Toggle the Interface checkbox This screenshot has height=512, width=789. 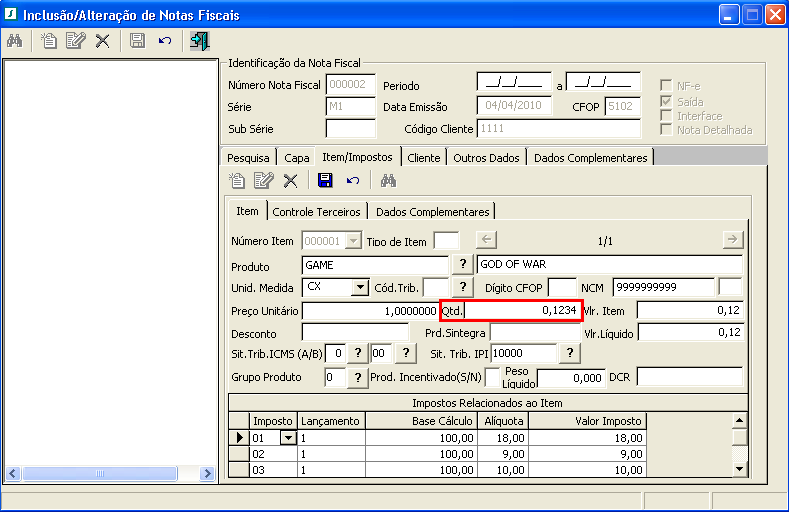667,116
